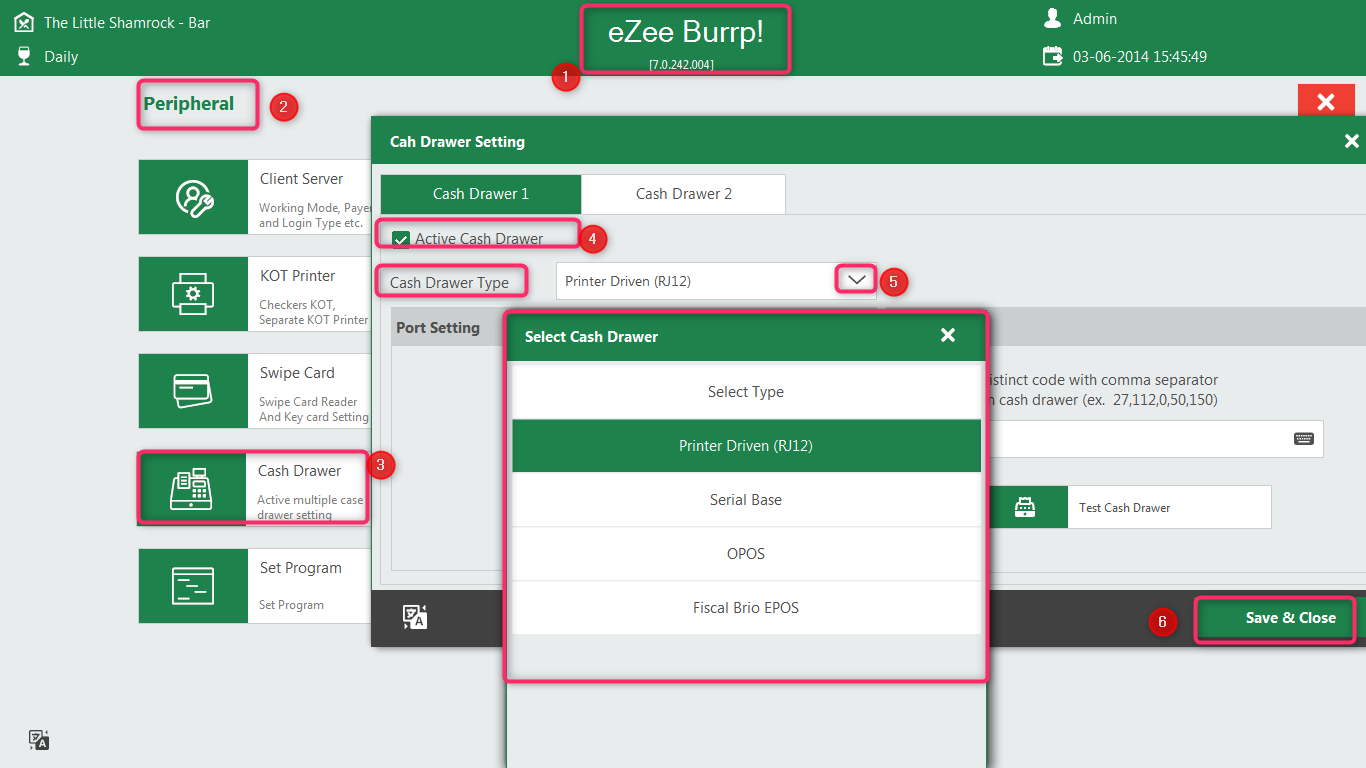Expand the Cash Drawer Type dropdown arrow
Viewport: 1366px width, 768px height.
[x=857, y=280]
